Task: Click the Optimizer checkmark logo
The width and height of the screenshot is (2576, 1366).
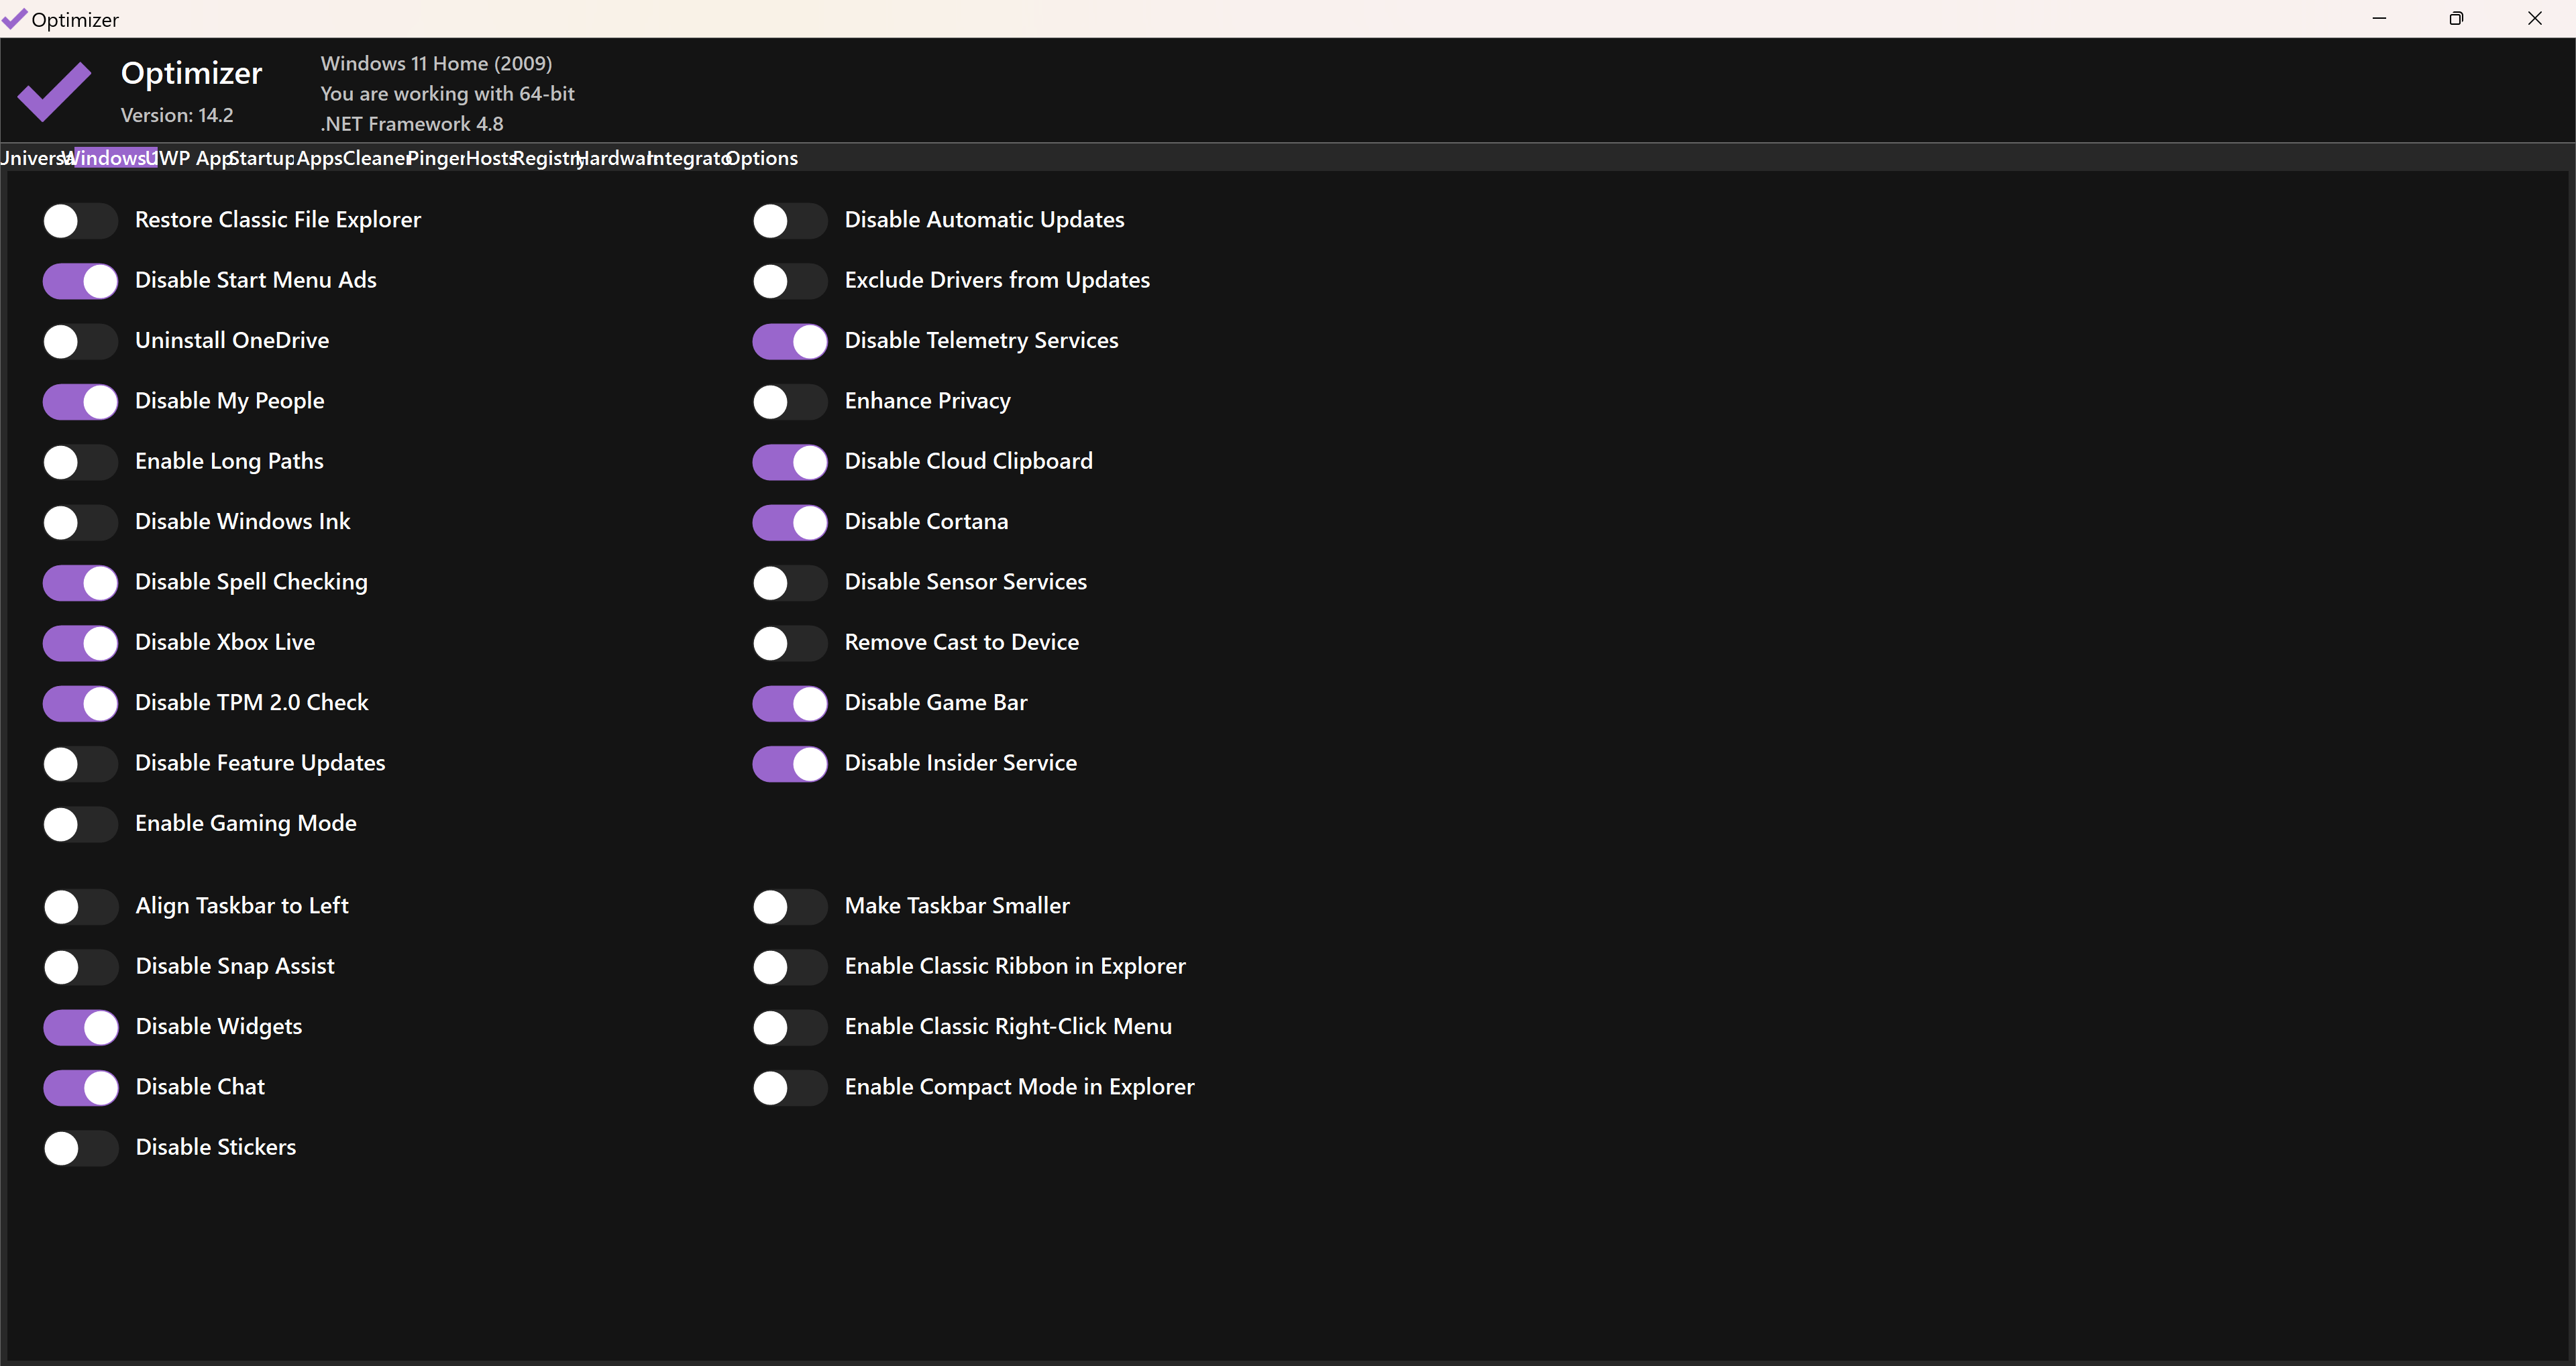Action: 53,92
